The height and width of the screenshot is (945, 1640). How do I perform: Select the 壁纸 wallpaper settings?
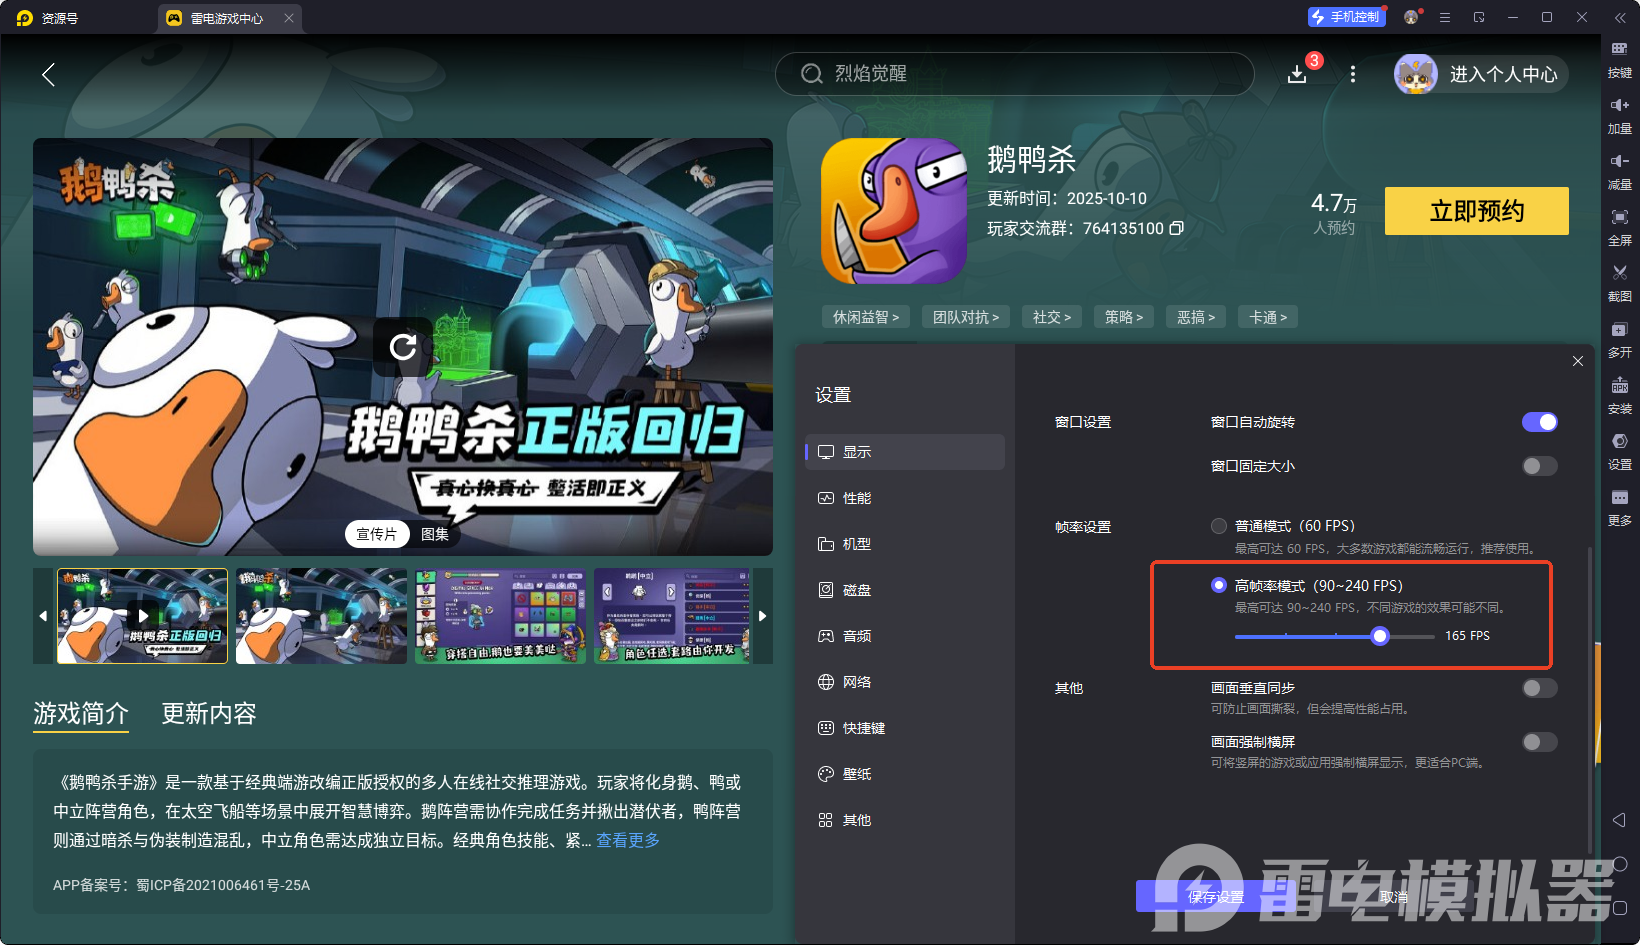point(857,773)
